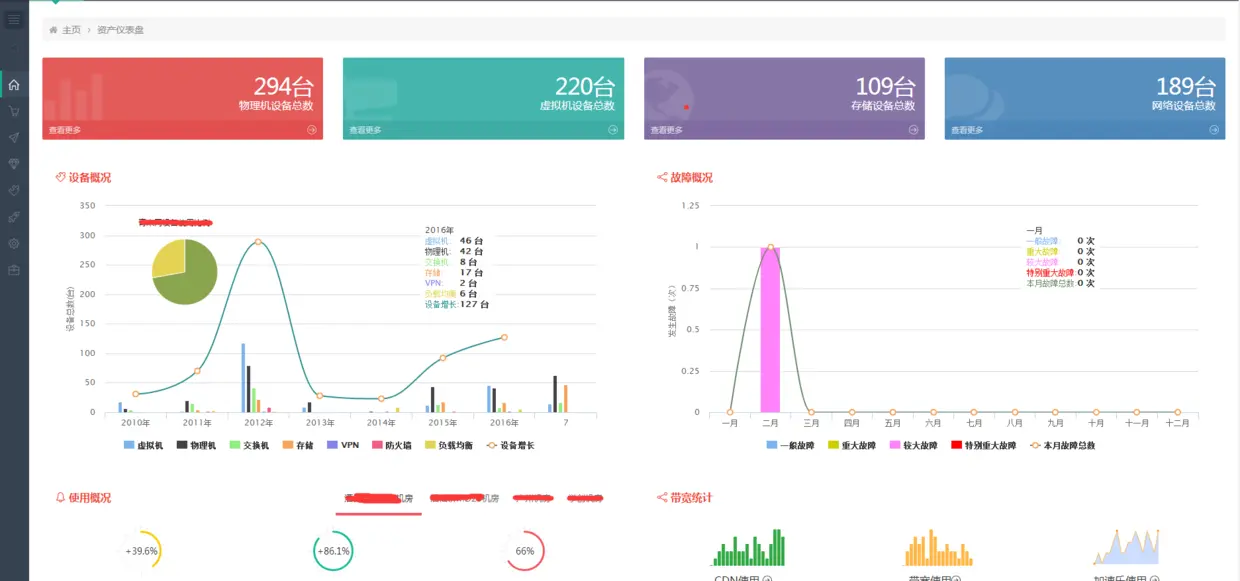
Task: Open the tag sidebar item
Action: pos(14,190)
